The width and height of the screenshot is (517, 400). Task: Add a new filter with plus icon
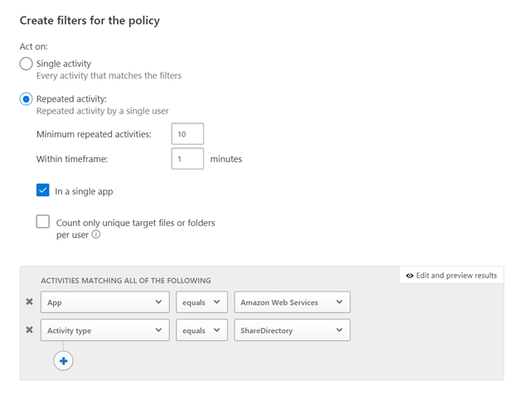63,361
